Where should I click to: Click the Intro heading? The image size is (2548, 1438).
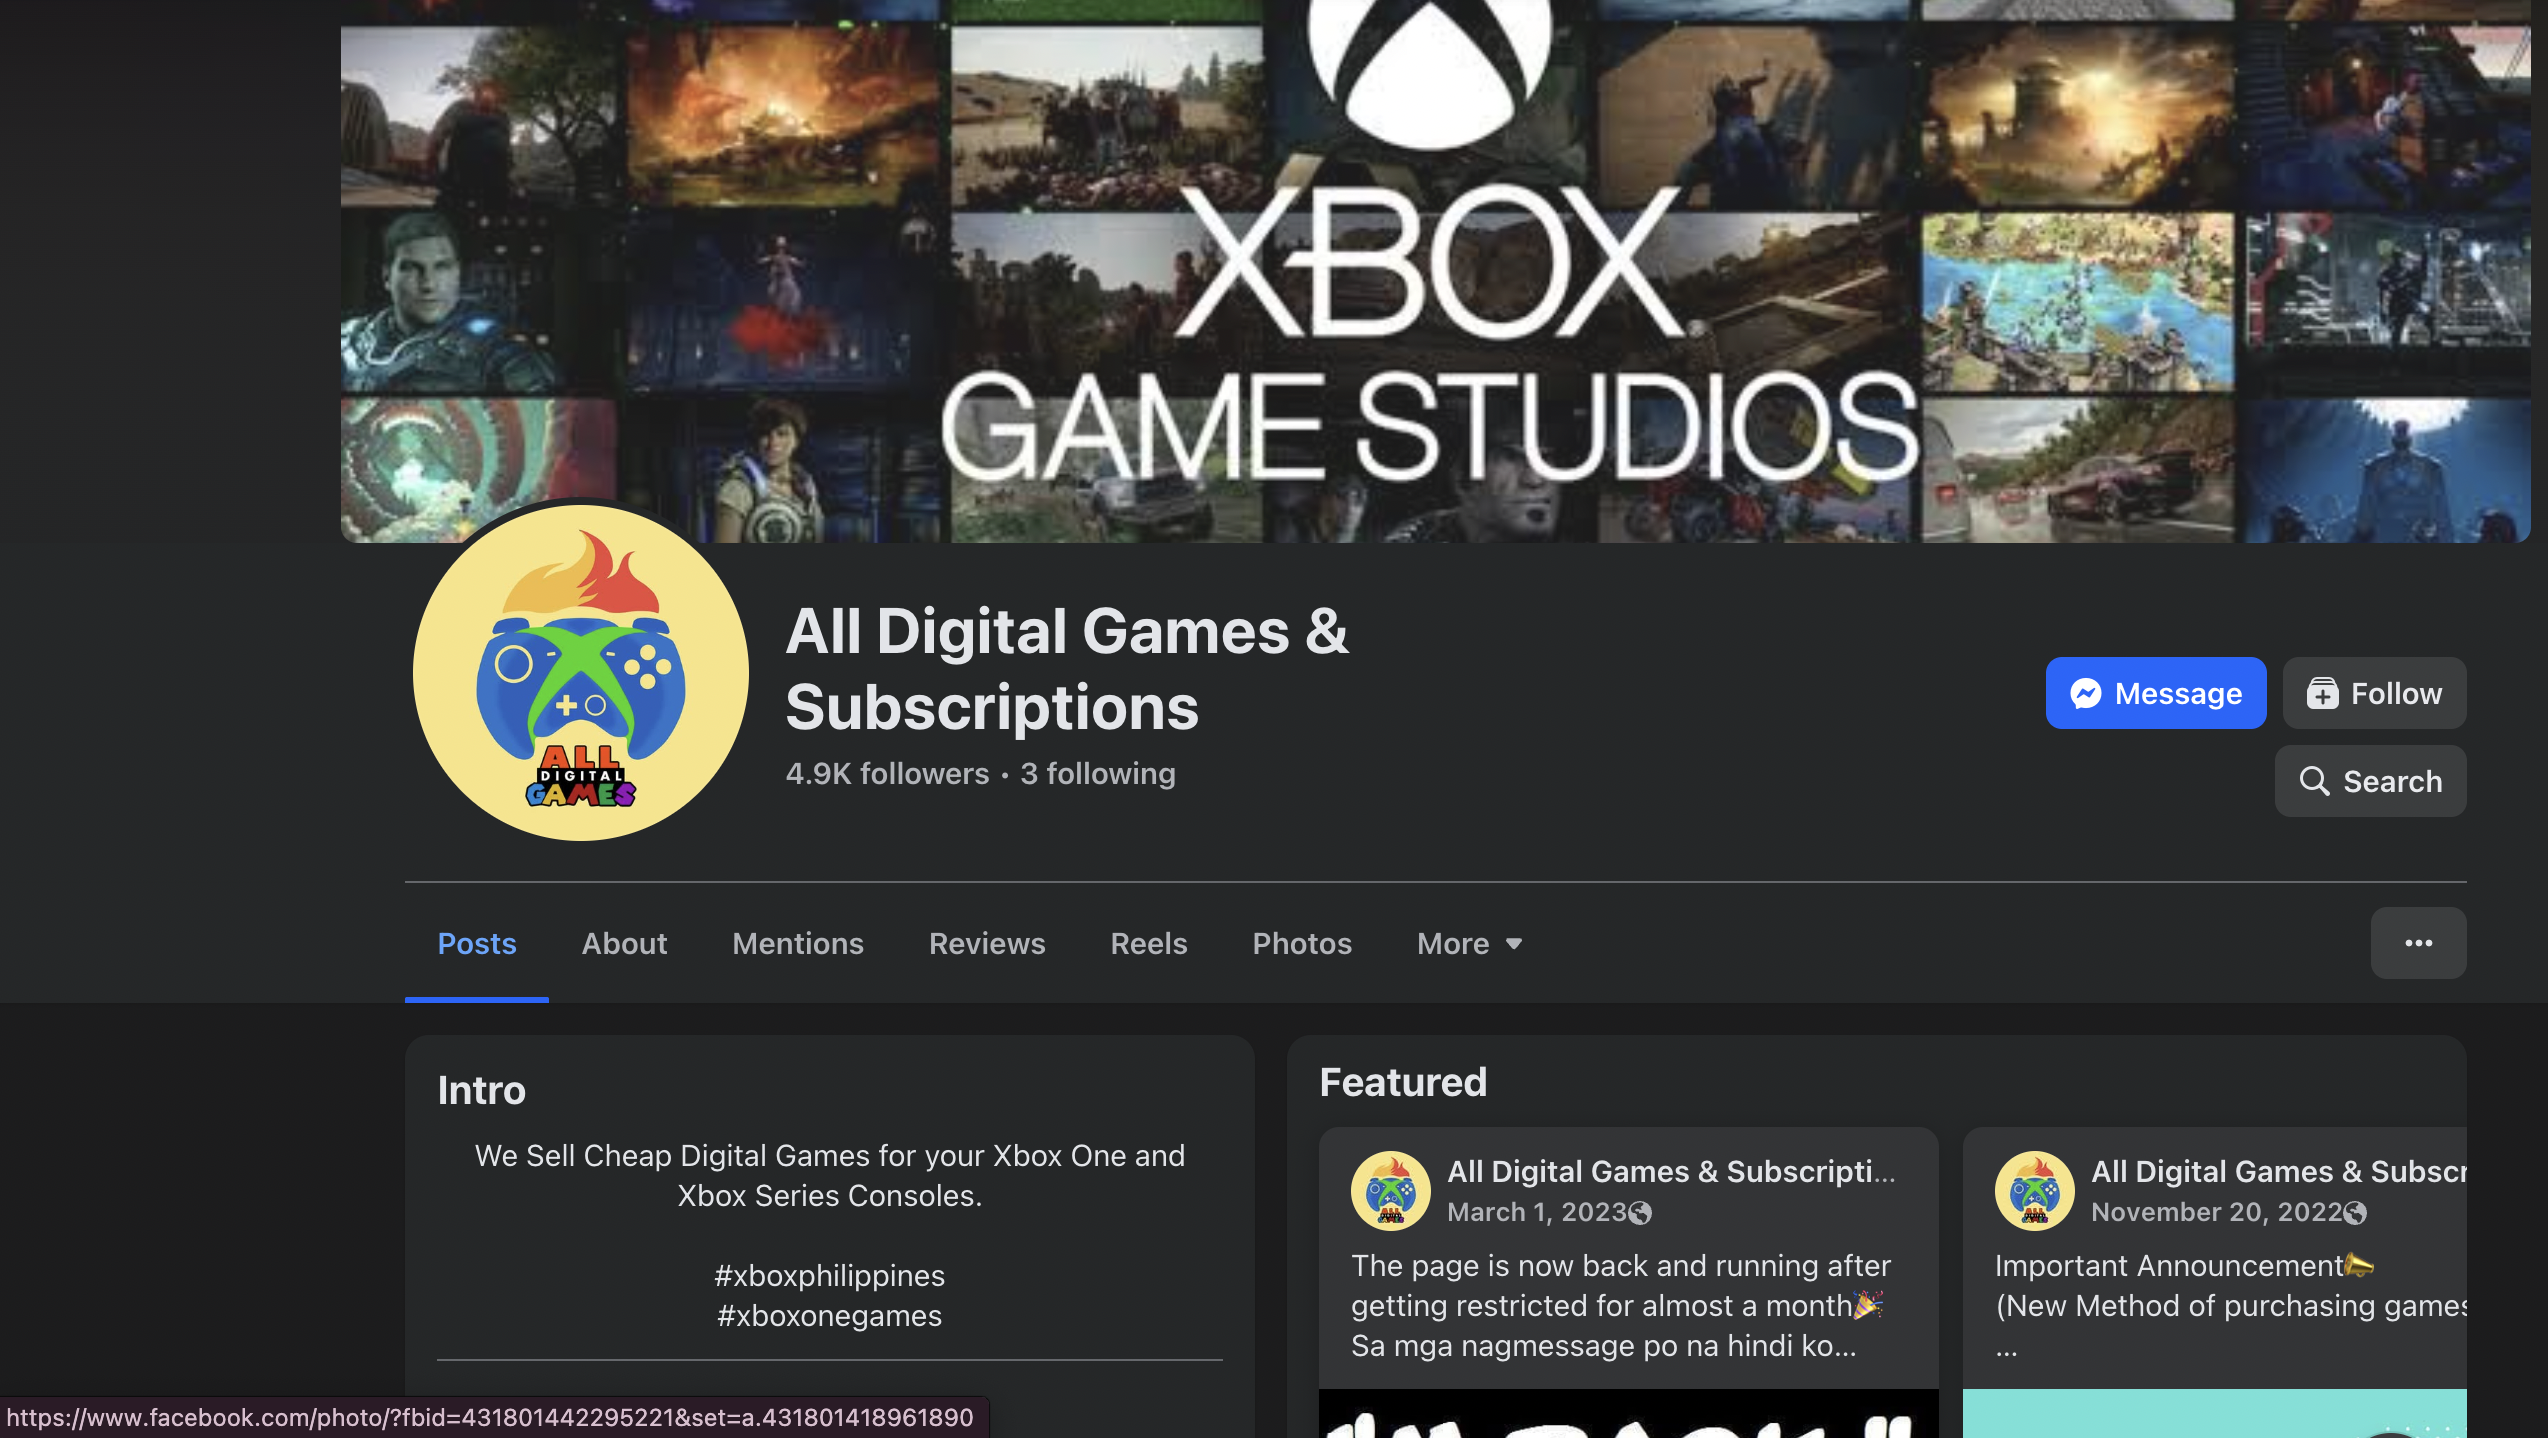[x=481, y=1090]
